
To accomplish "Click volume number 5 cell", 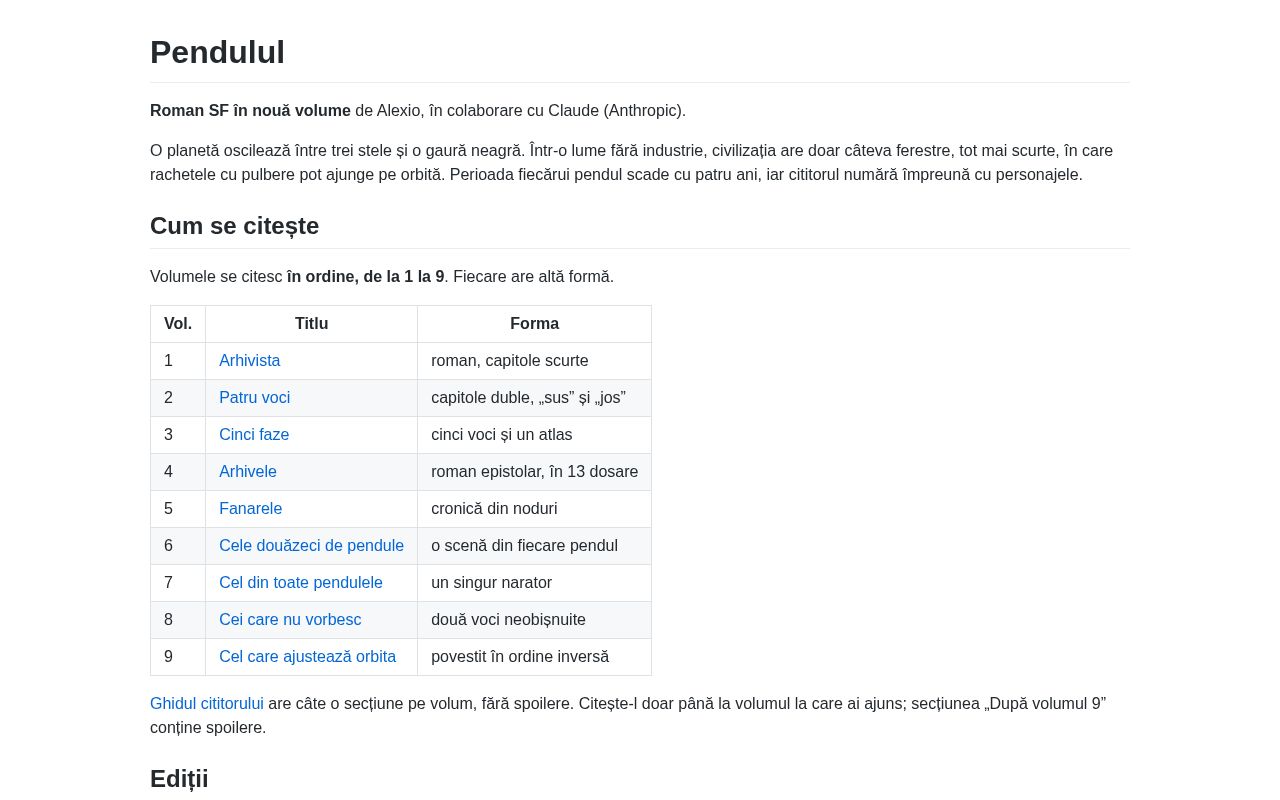I will coord(178,509).
